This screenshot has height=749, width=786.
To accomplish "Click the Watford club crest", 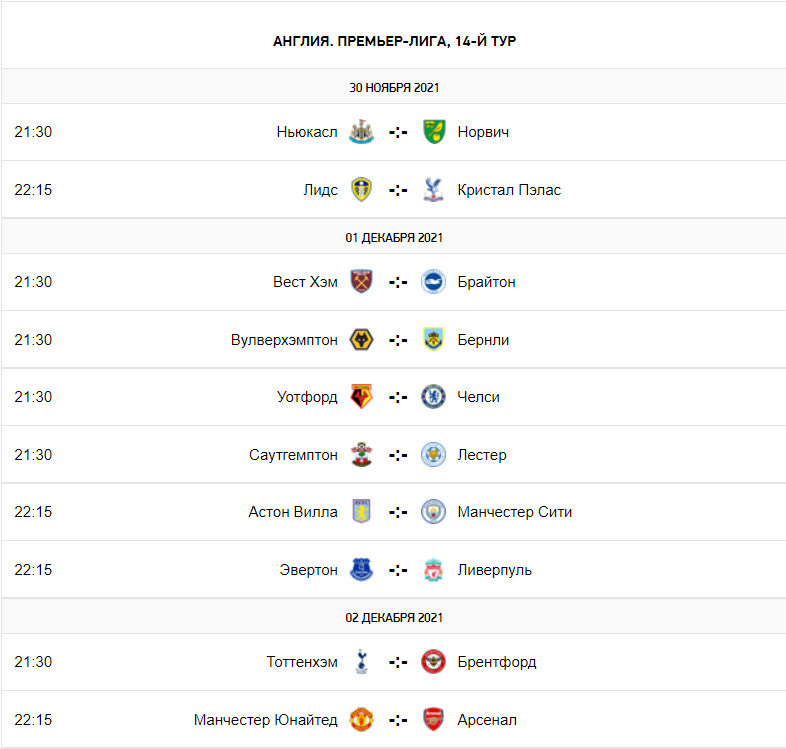I will (x=361, y=397).
